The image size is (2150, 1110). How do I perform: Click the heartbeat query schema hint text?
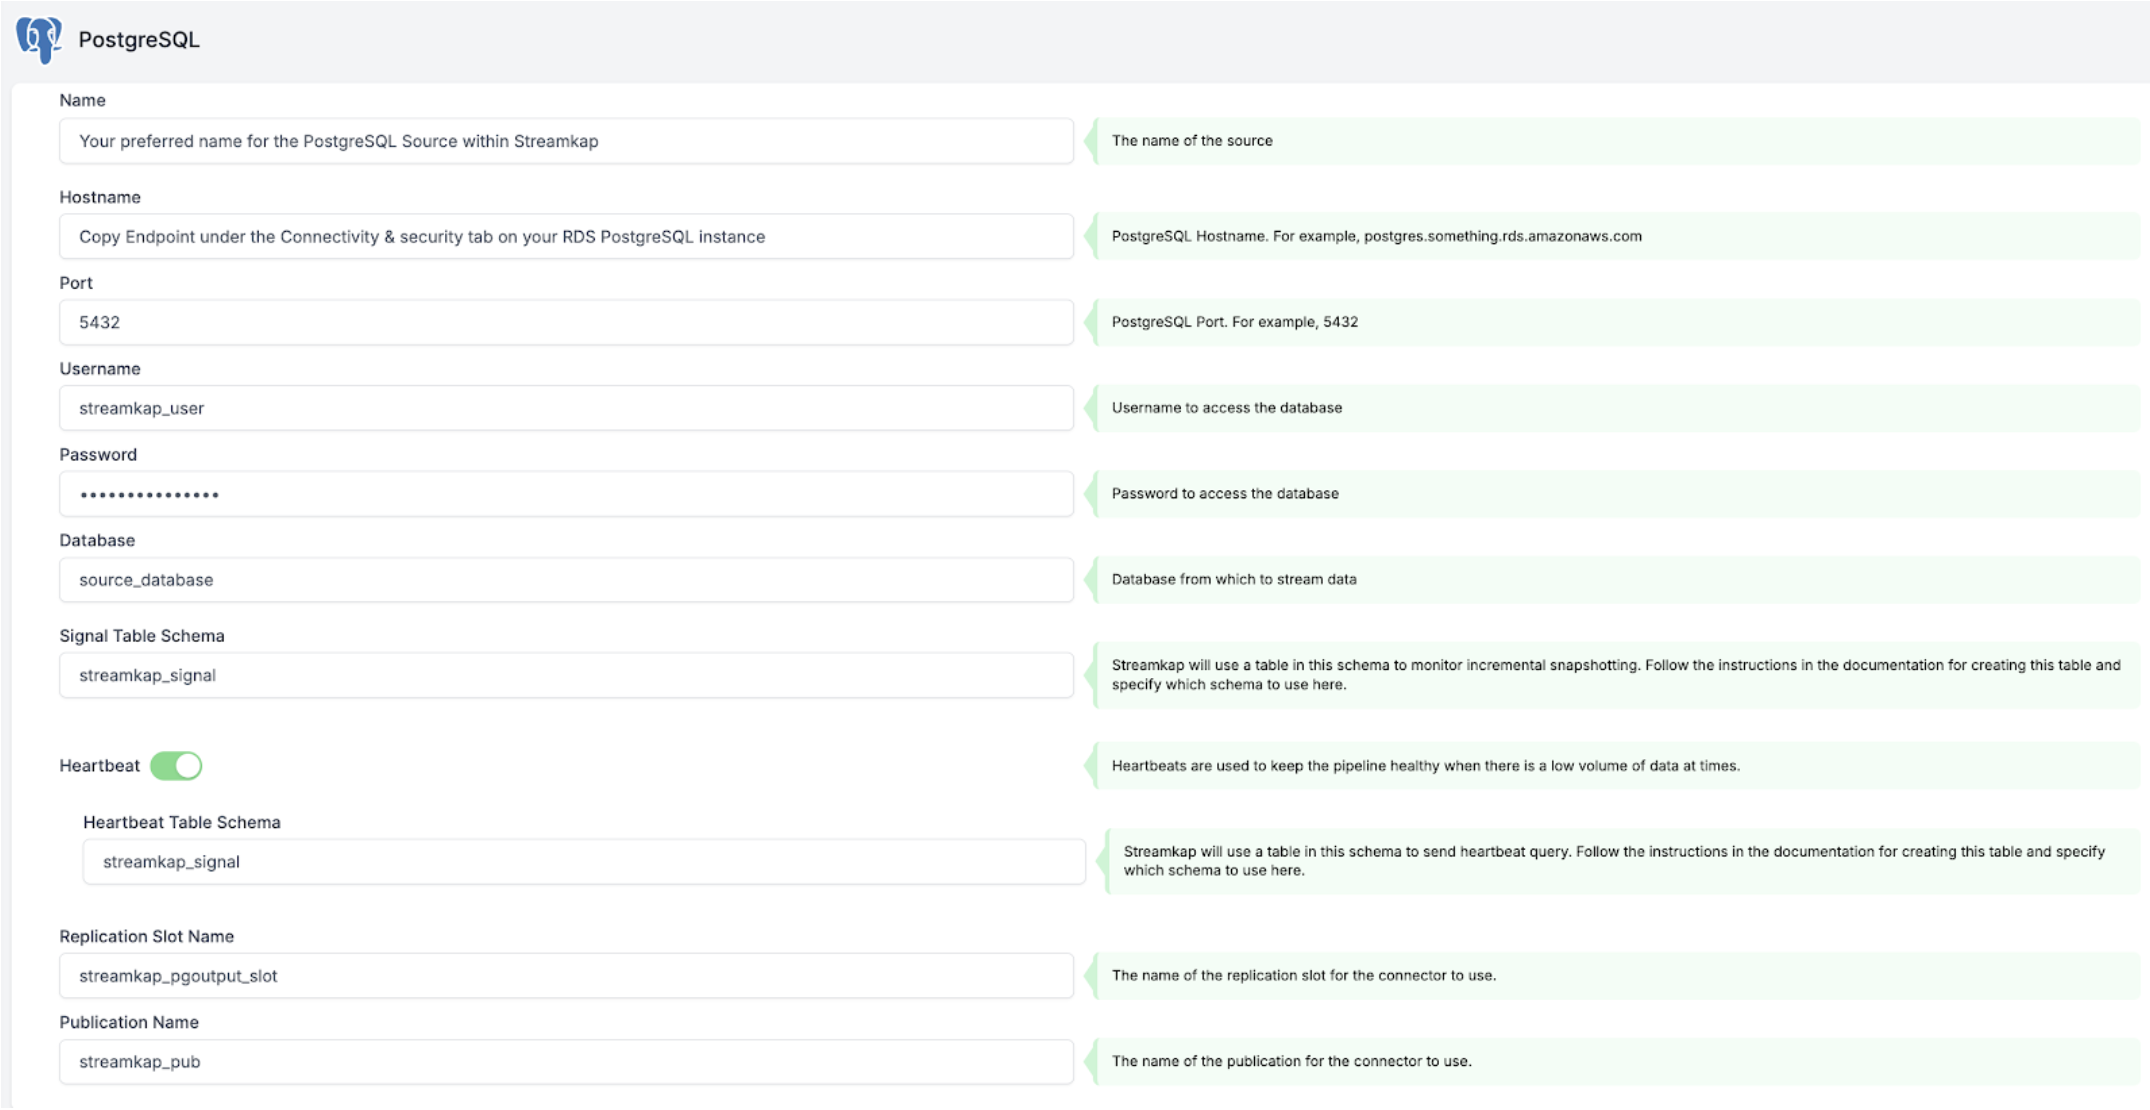pyautogui.click(x=1613, y=861)
